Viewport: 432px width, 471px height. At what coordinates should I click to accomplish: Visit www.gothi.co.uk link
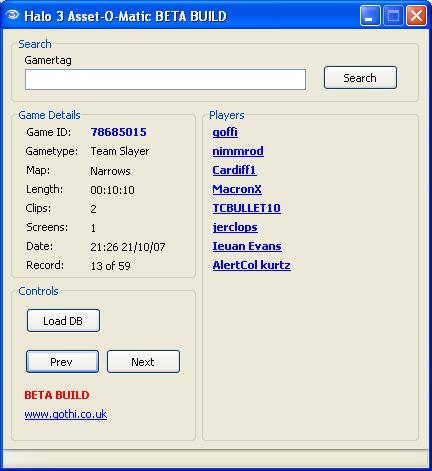(x=66, y=414)
